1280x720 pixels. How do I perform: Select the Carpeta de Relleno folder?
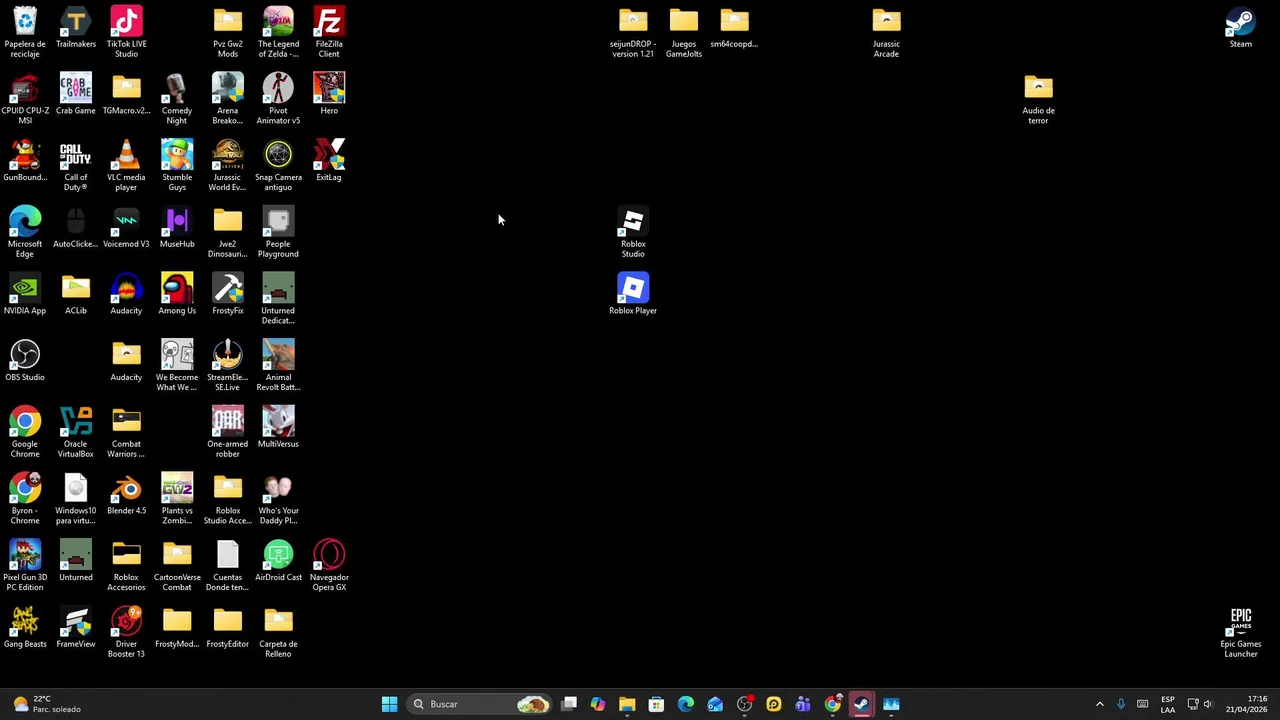click(x=278, y=632)
